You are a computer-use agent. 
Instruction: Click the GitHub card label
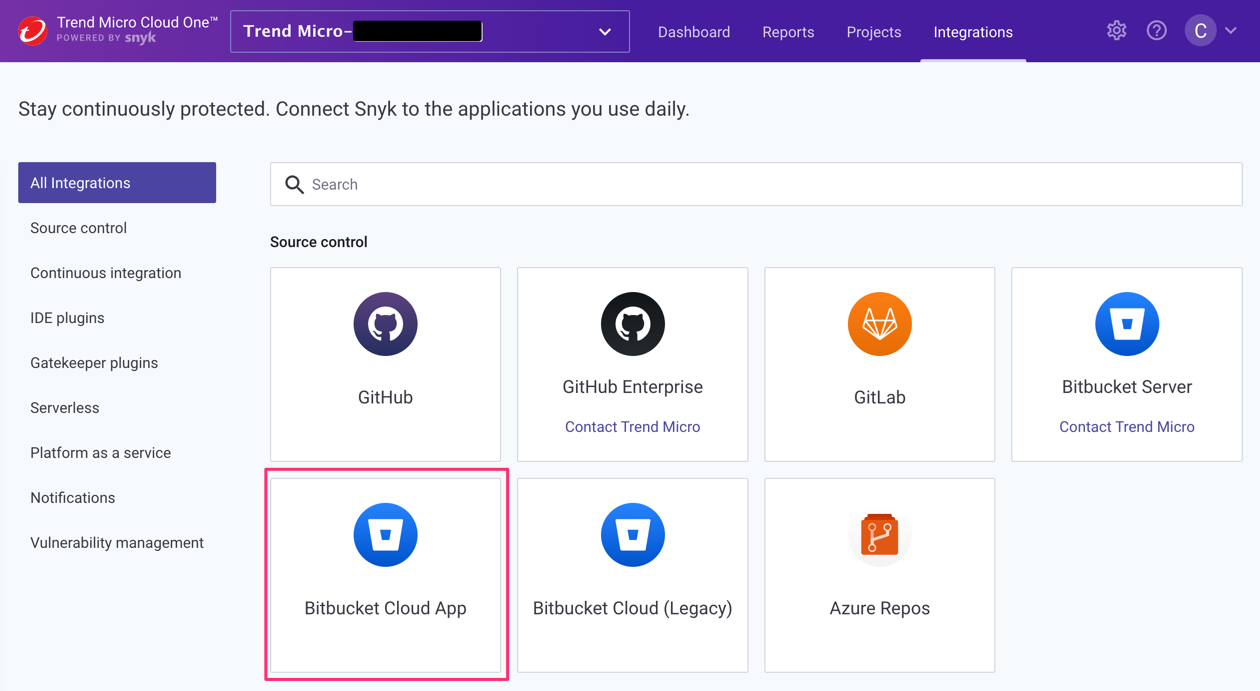click(385, 397)
